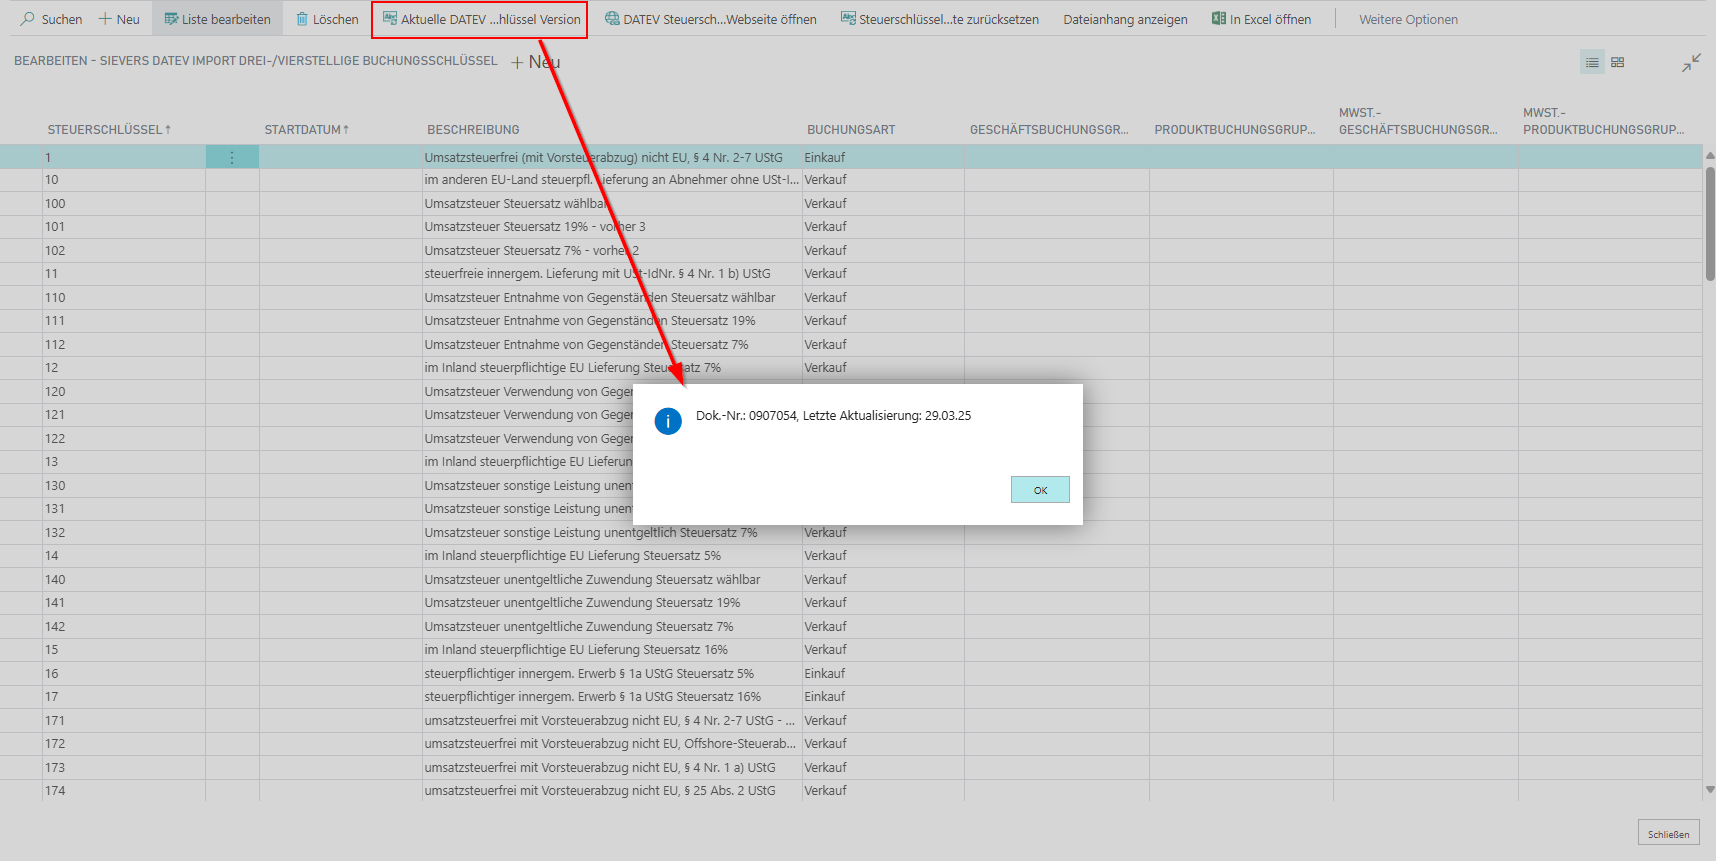Show Aktuelle DATEV Steuerschlüssel Version
The height and width of the screenshot is (861, 1716).
point(480,19)
